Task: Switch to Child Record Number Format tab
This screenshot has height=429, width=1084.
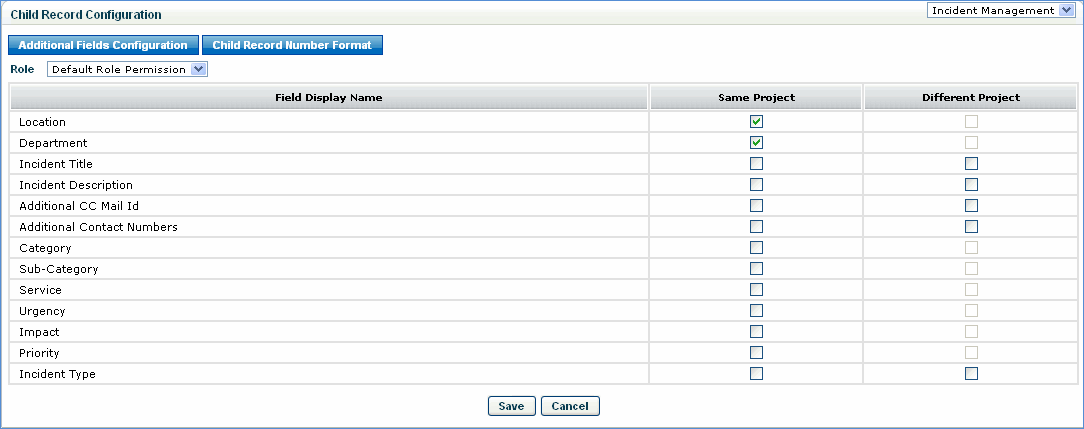Action: click(x=292, y=45)
